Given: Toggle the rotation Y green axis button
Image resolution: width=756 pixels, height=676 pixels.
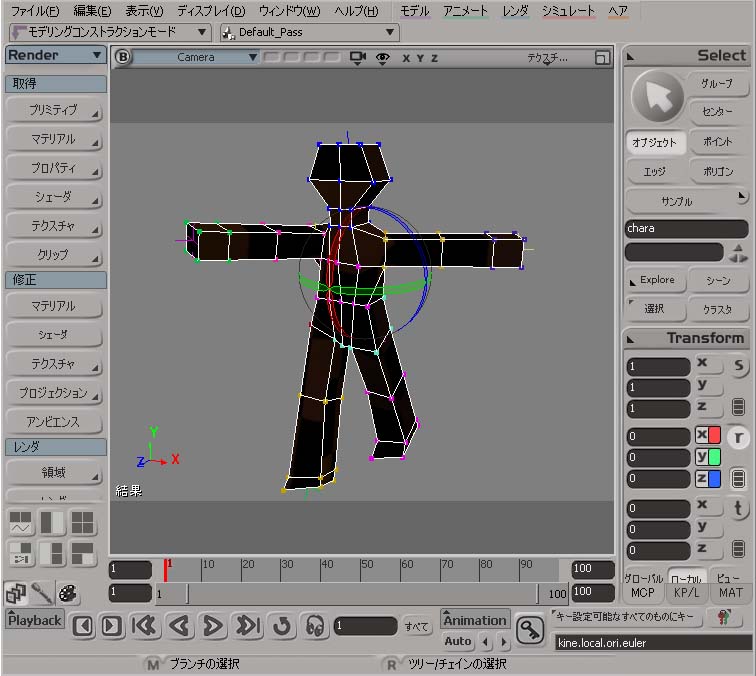Looking at the screenshot, I should click(708, 457).
